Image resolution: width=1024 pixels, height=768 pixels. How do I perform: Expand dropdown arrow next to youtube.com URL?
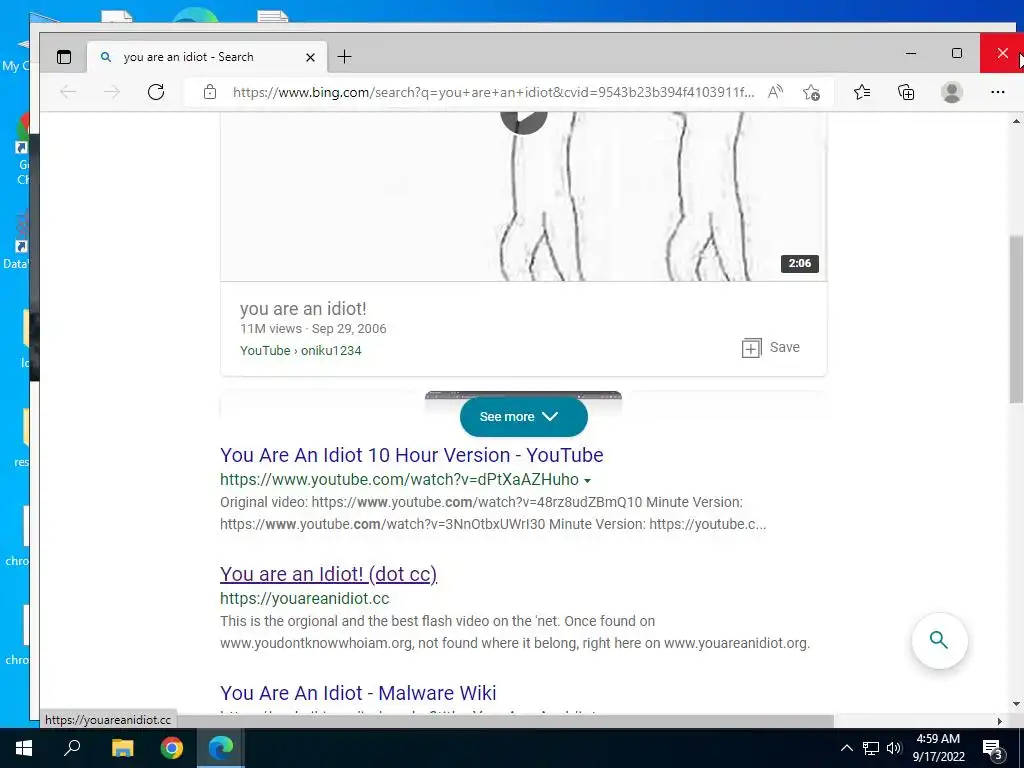tap(587, 481)
